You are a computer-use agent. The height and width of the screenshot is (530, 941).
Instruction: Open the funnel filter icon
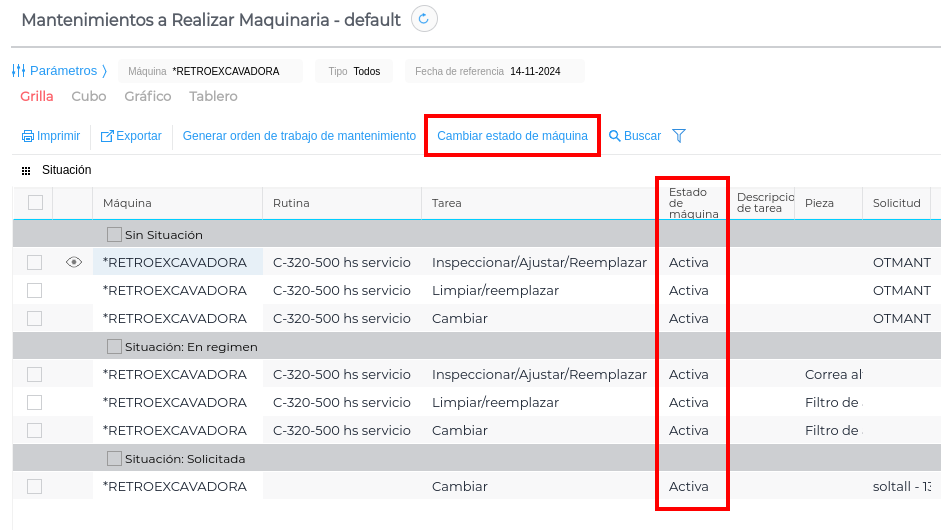(x=679, y=136)
